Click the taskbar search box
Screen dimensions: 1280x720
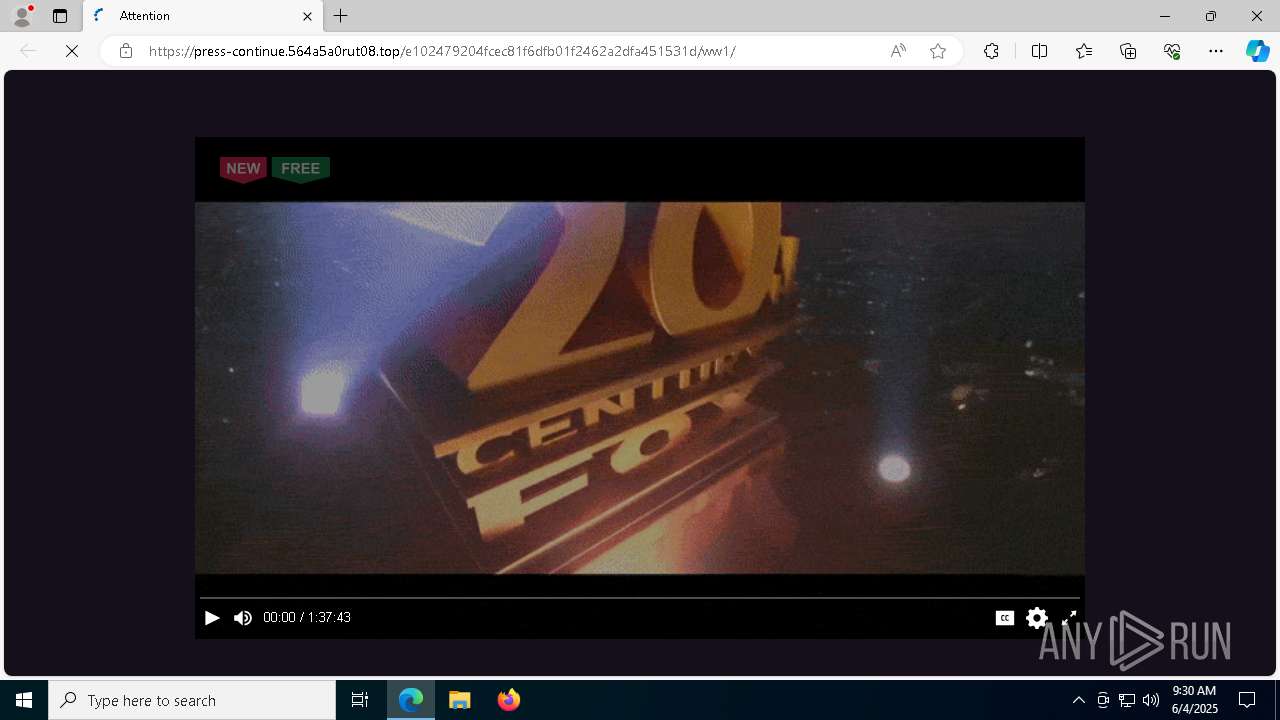click(192, 700)
